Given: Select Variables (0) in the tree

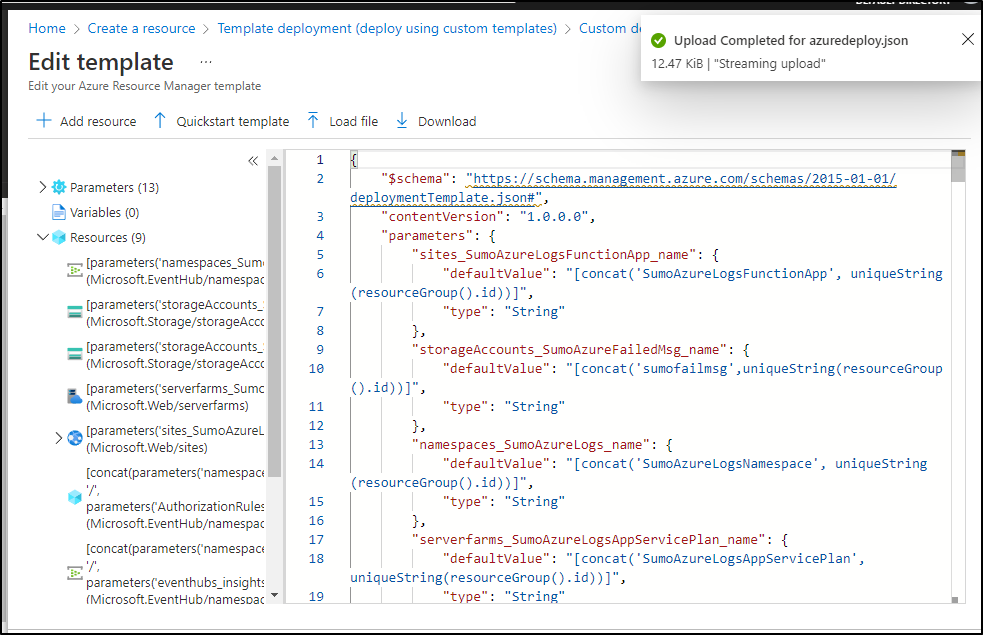Looking at the screenshot, I should click(105, 213).
